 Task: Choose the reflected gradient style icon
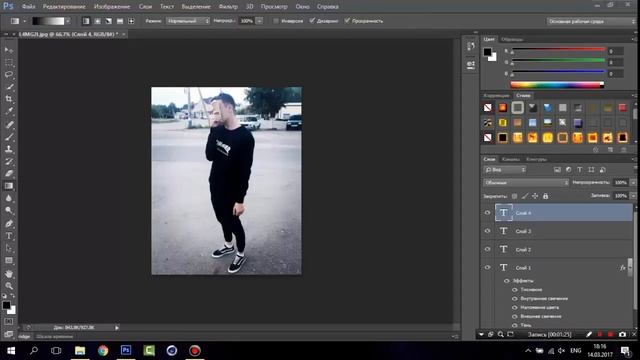coord(120,21)
